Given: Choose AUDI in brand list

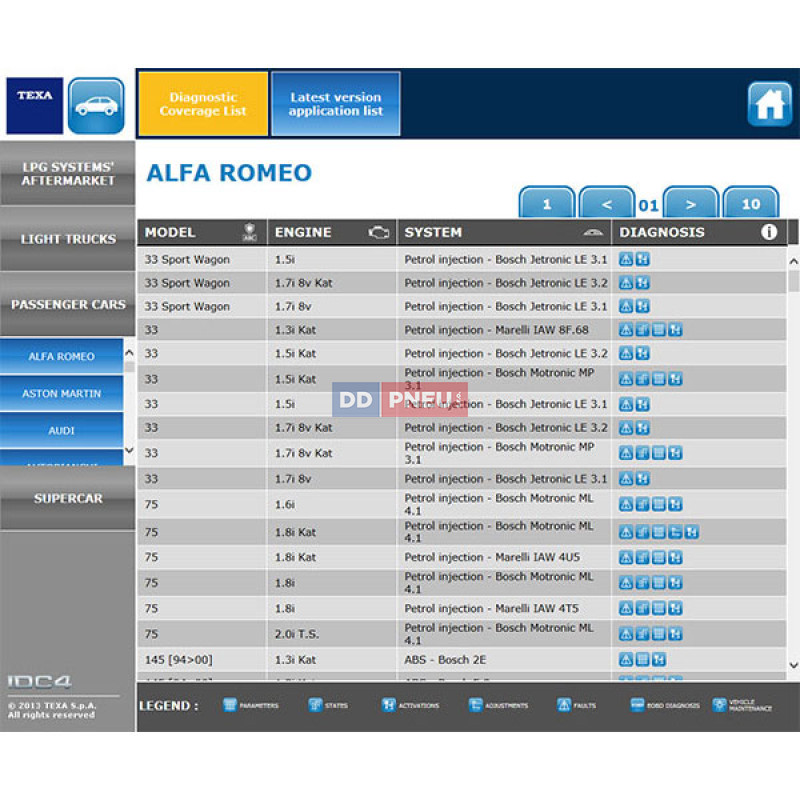Looking at the screenshot, I should 61,430.
